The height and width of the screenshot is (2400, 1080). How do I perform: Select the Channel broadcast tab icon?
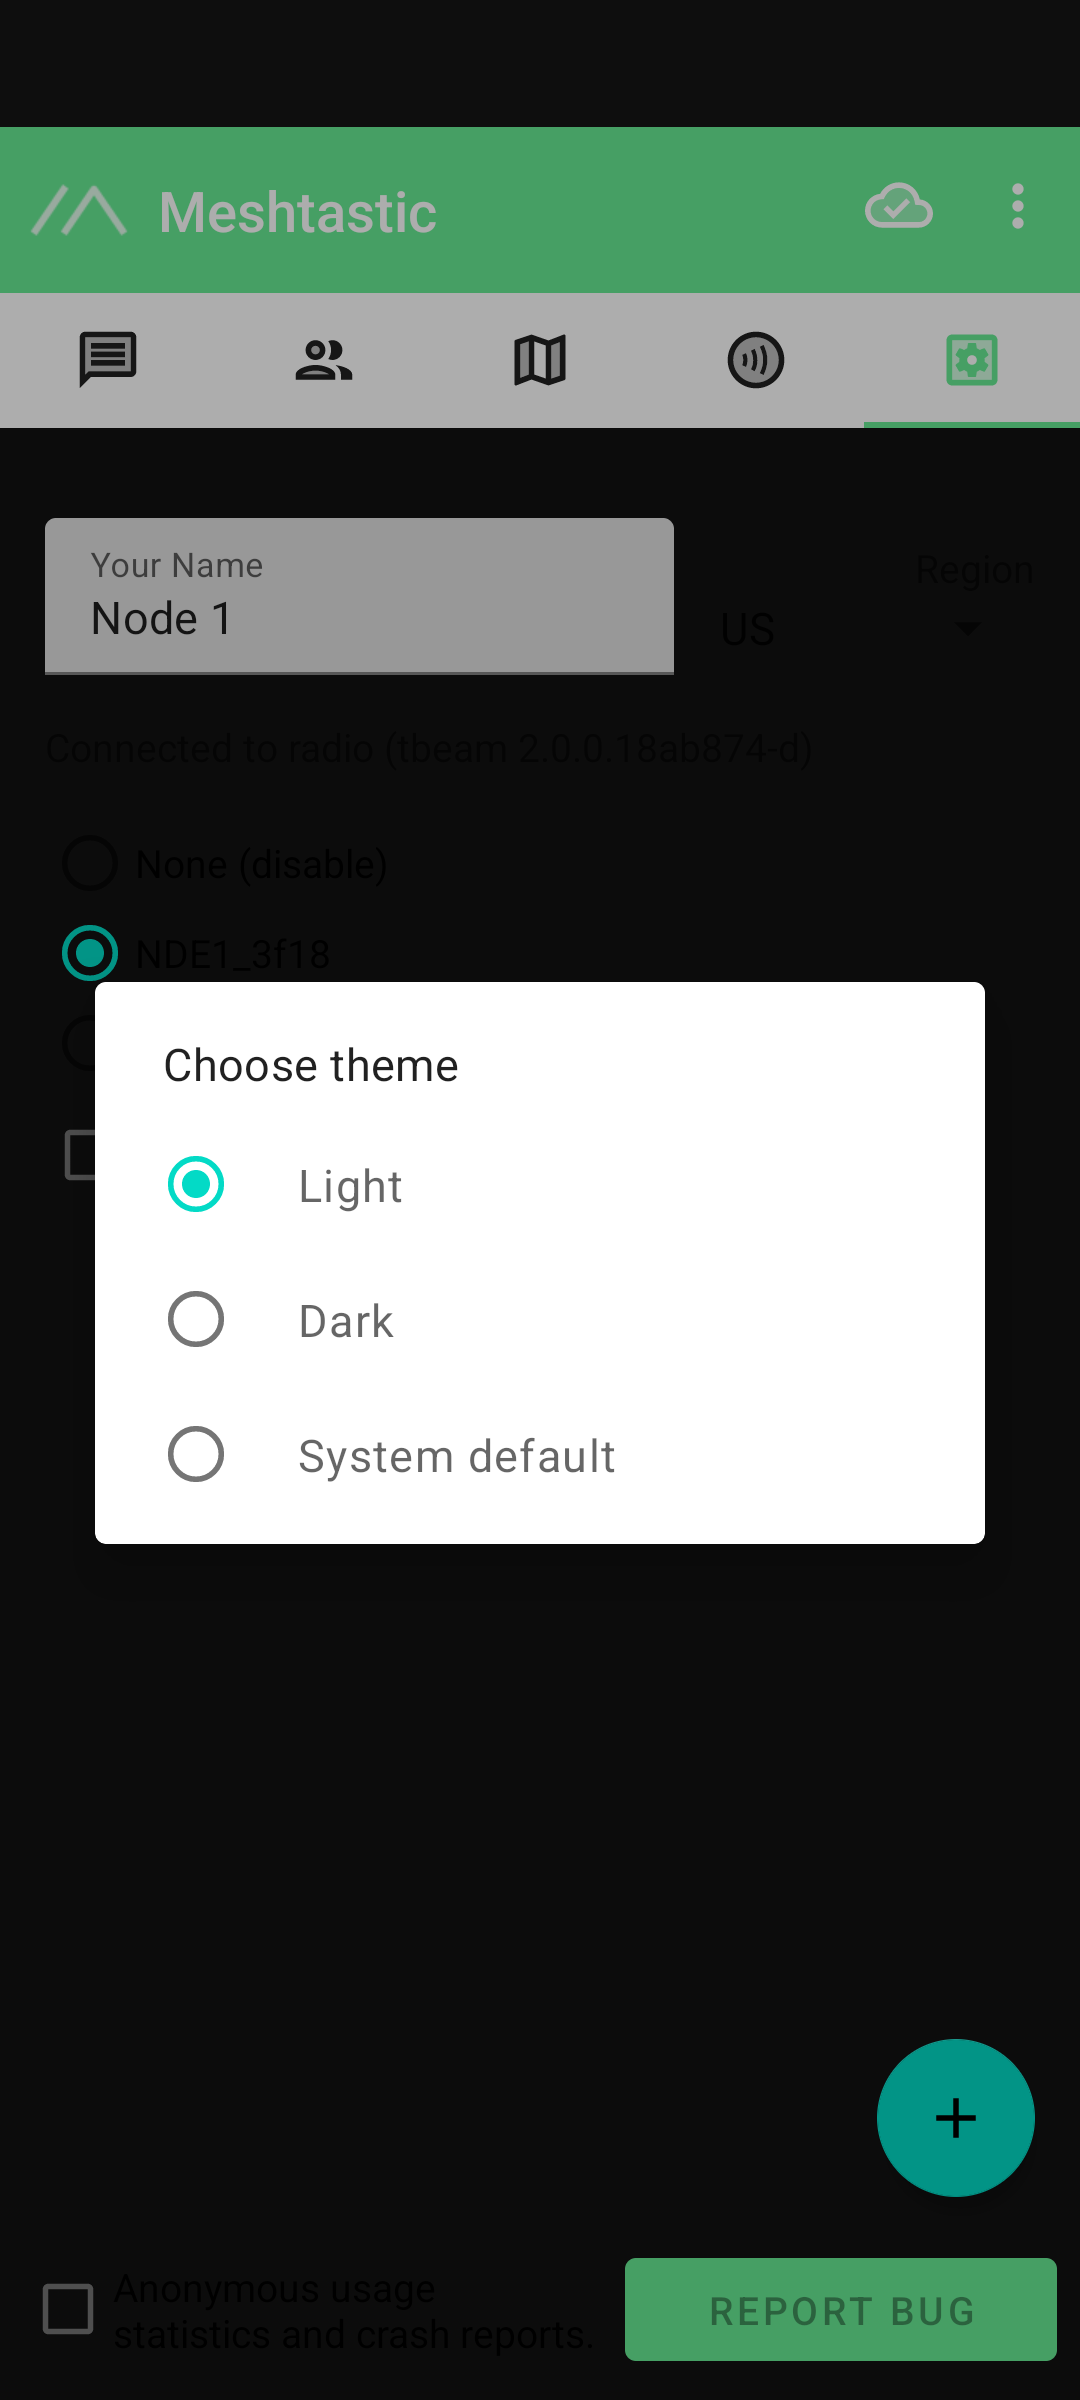(755, 360)
